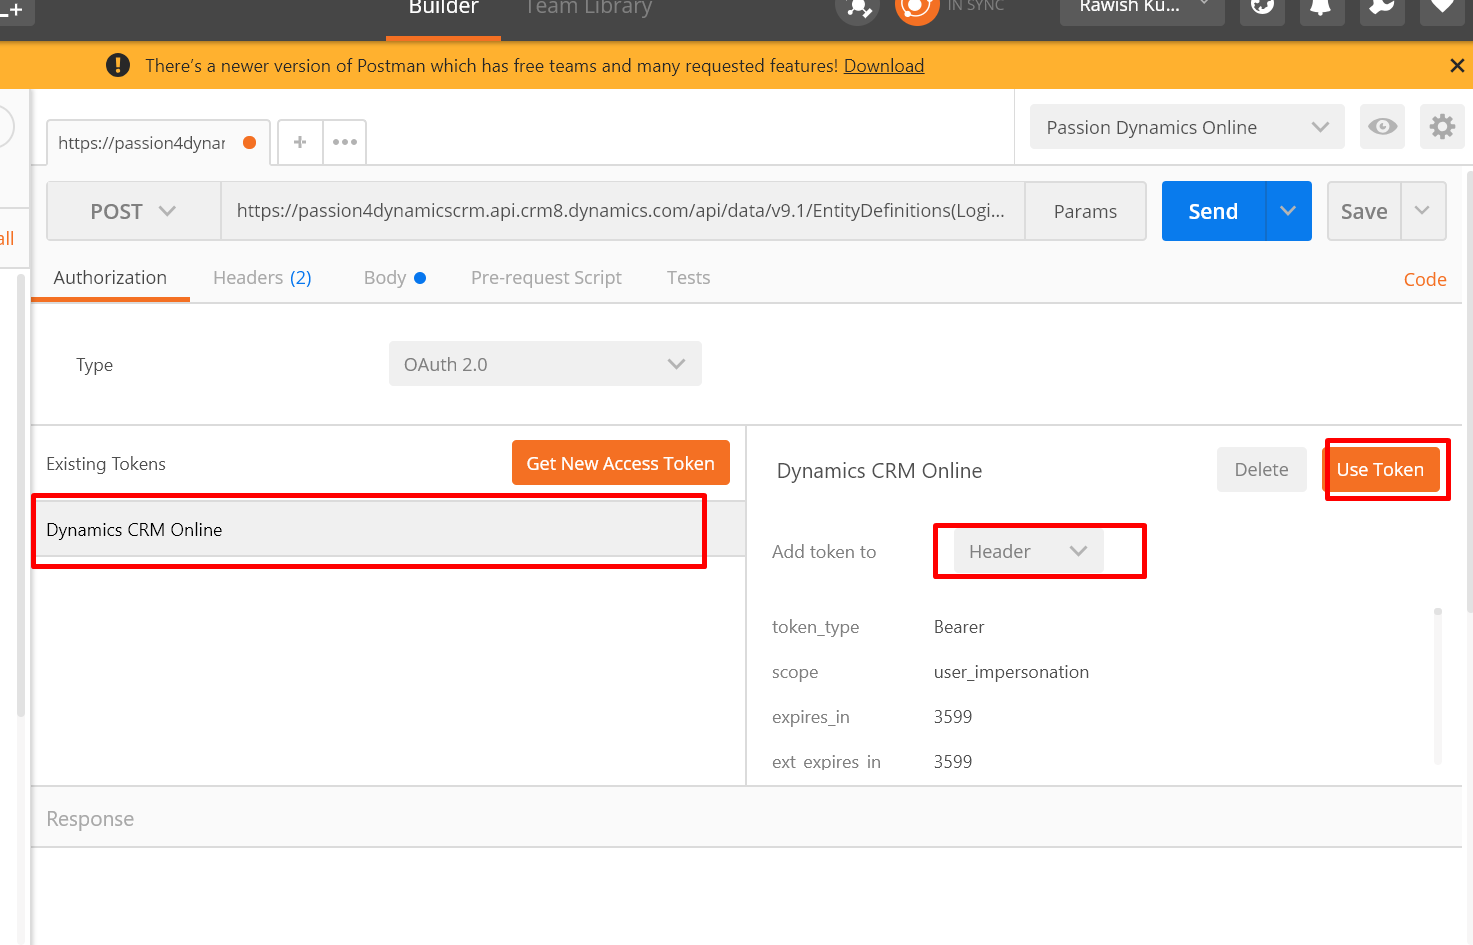Screen dimensions: 1473x945
Task: Click the Use Token button
Action: coord(1380,470)
